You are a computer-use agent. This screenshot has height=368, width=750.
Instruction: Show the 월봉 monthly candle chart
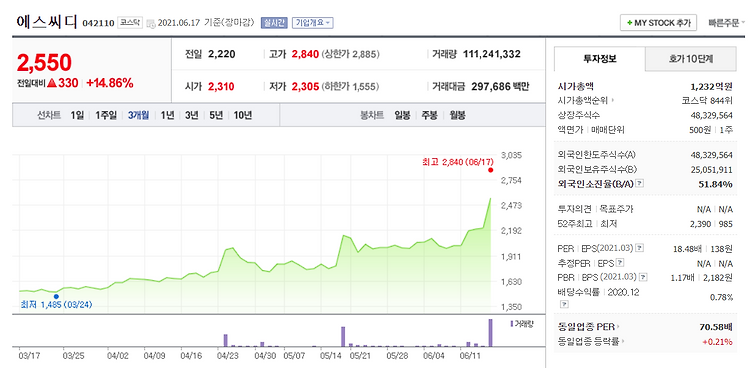[457, 115]
